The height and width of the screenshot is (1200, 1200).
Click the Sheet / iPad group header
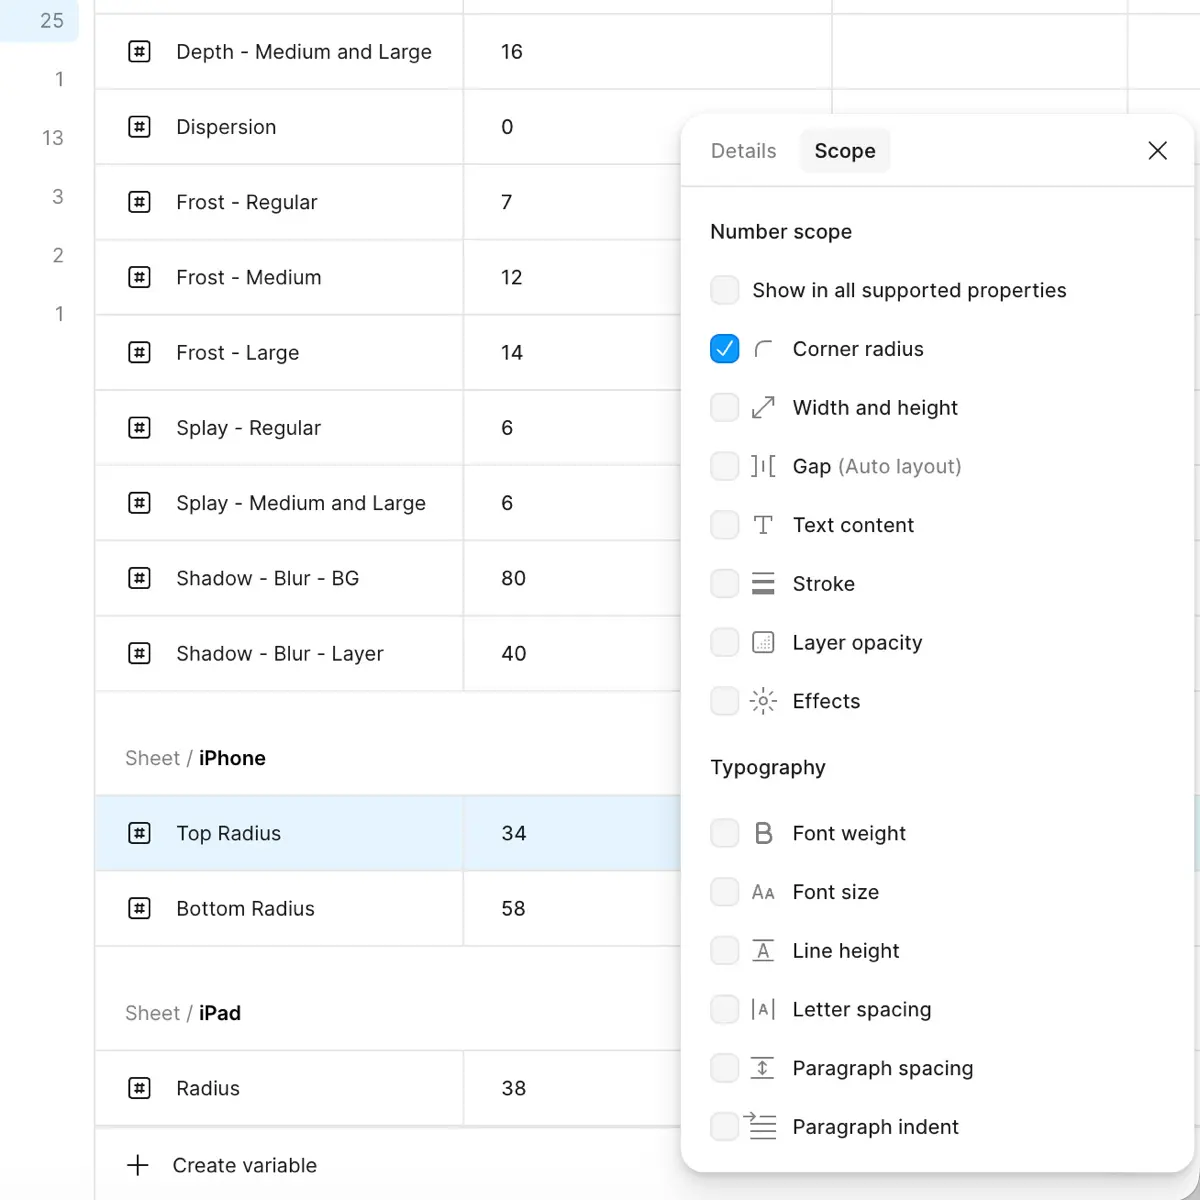click(x=183, y=1013)
